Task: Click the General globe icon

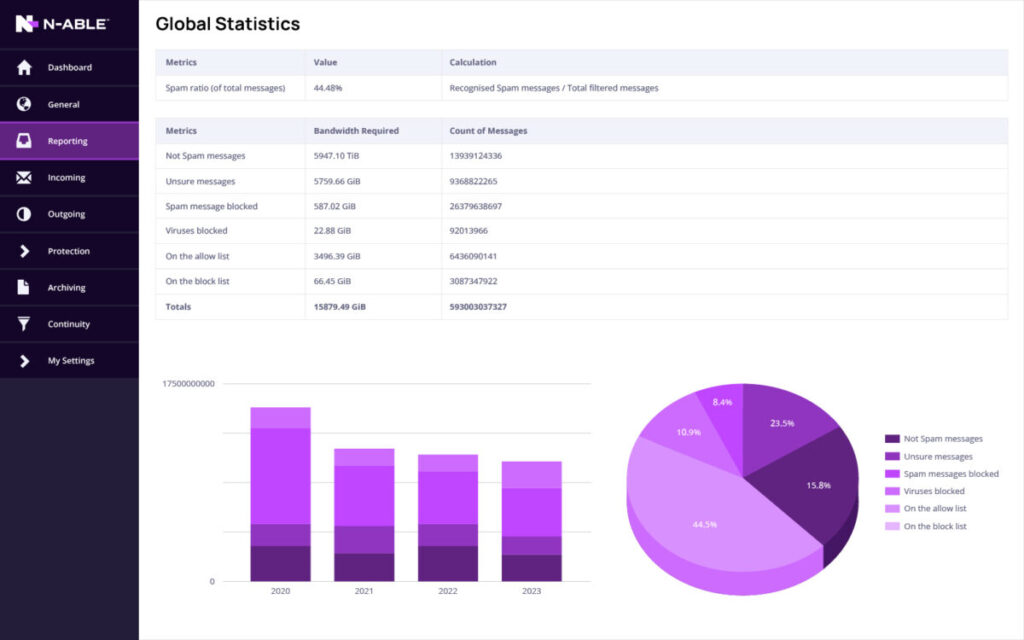Action: coord(24,104)
